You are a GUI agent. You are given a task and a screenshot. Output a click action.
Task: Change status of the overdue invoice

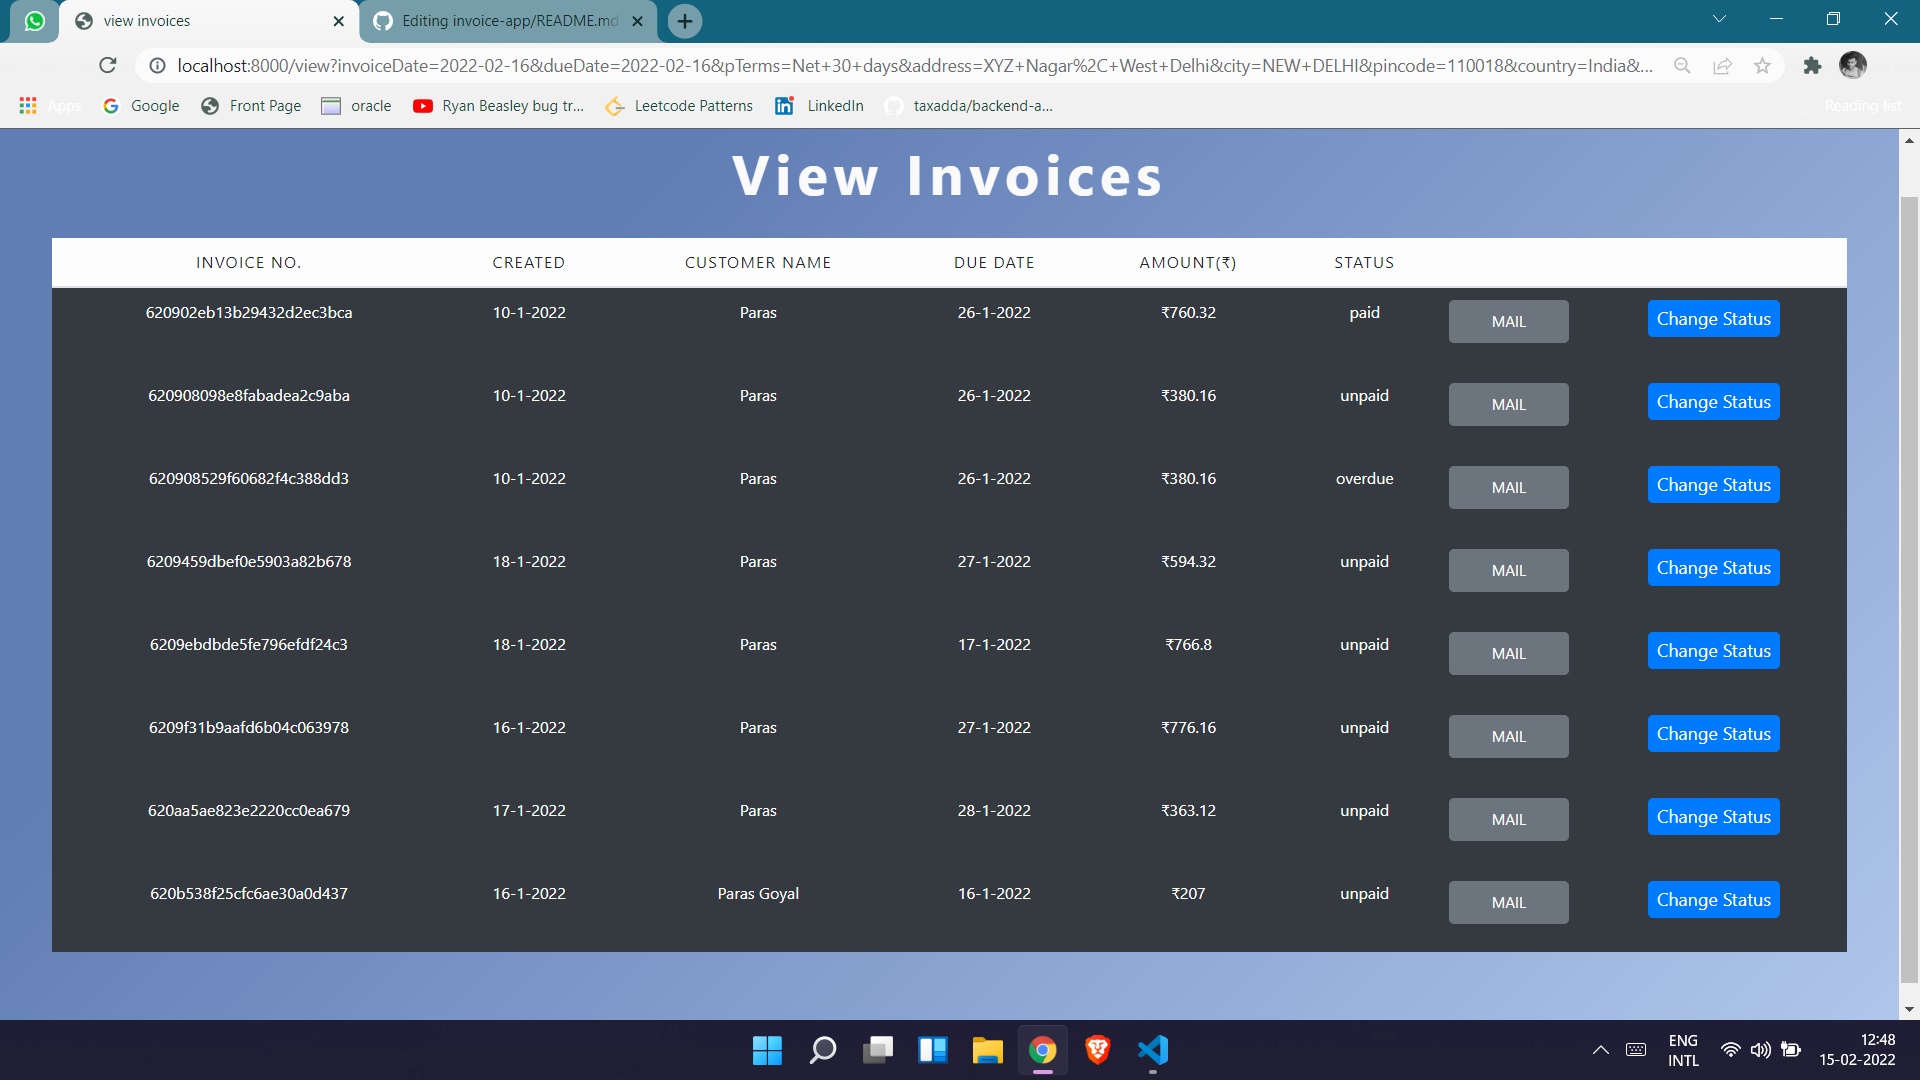click(1713, 484)
